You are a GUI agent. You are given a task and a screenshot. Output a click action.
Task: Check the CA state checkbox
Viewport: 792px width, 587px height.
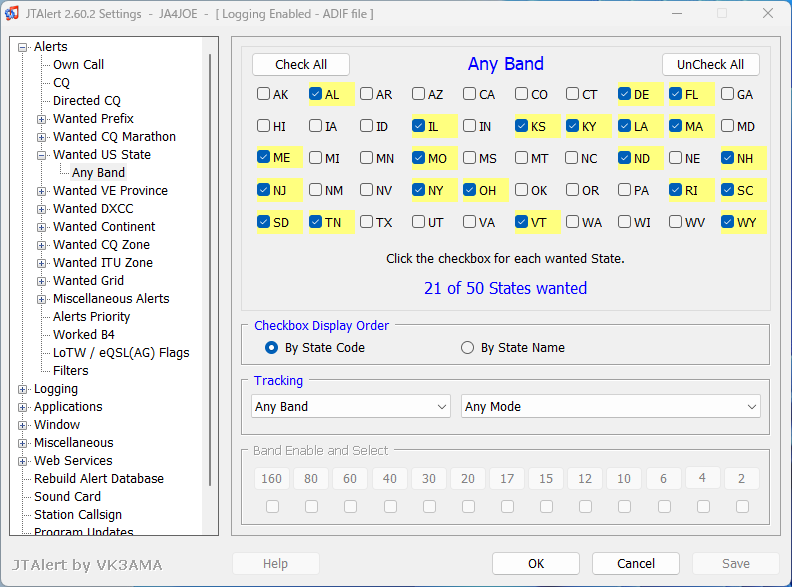tap(469, 94)
